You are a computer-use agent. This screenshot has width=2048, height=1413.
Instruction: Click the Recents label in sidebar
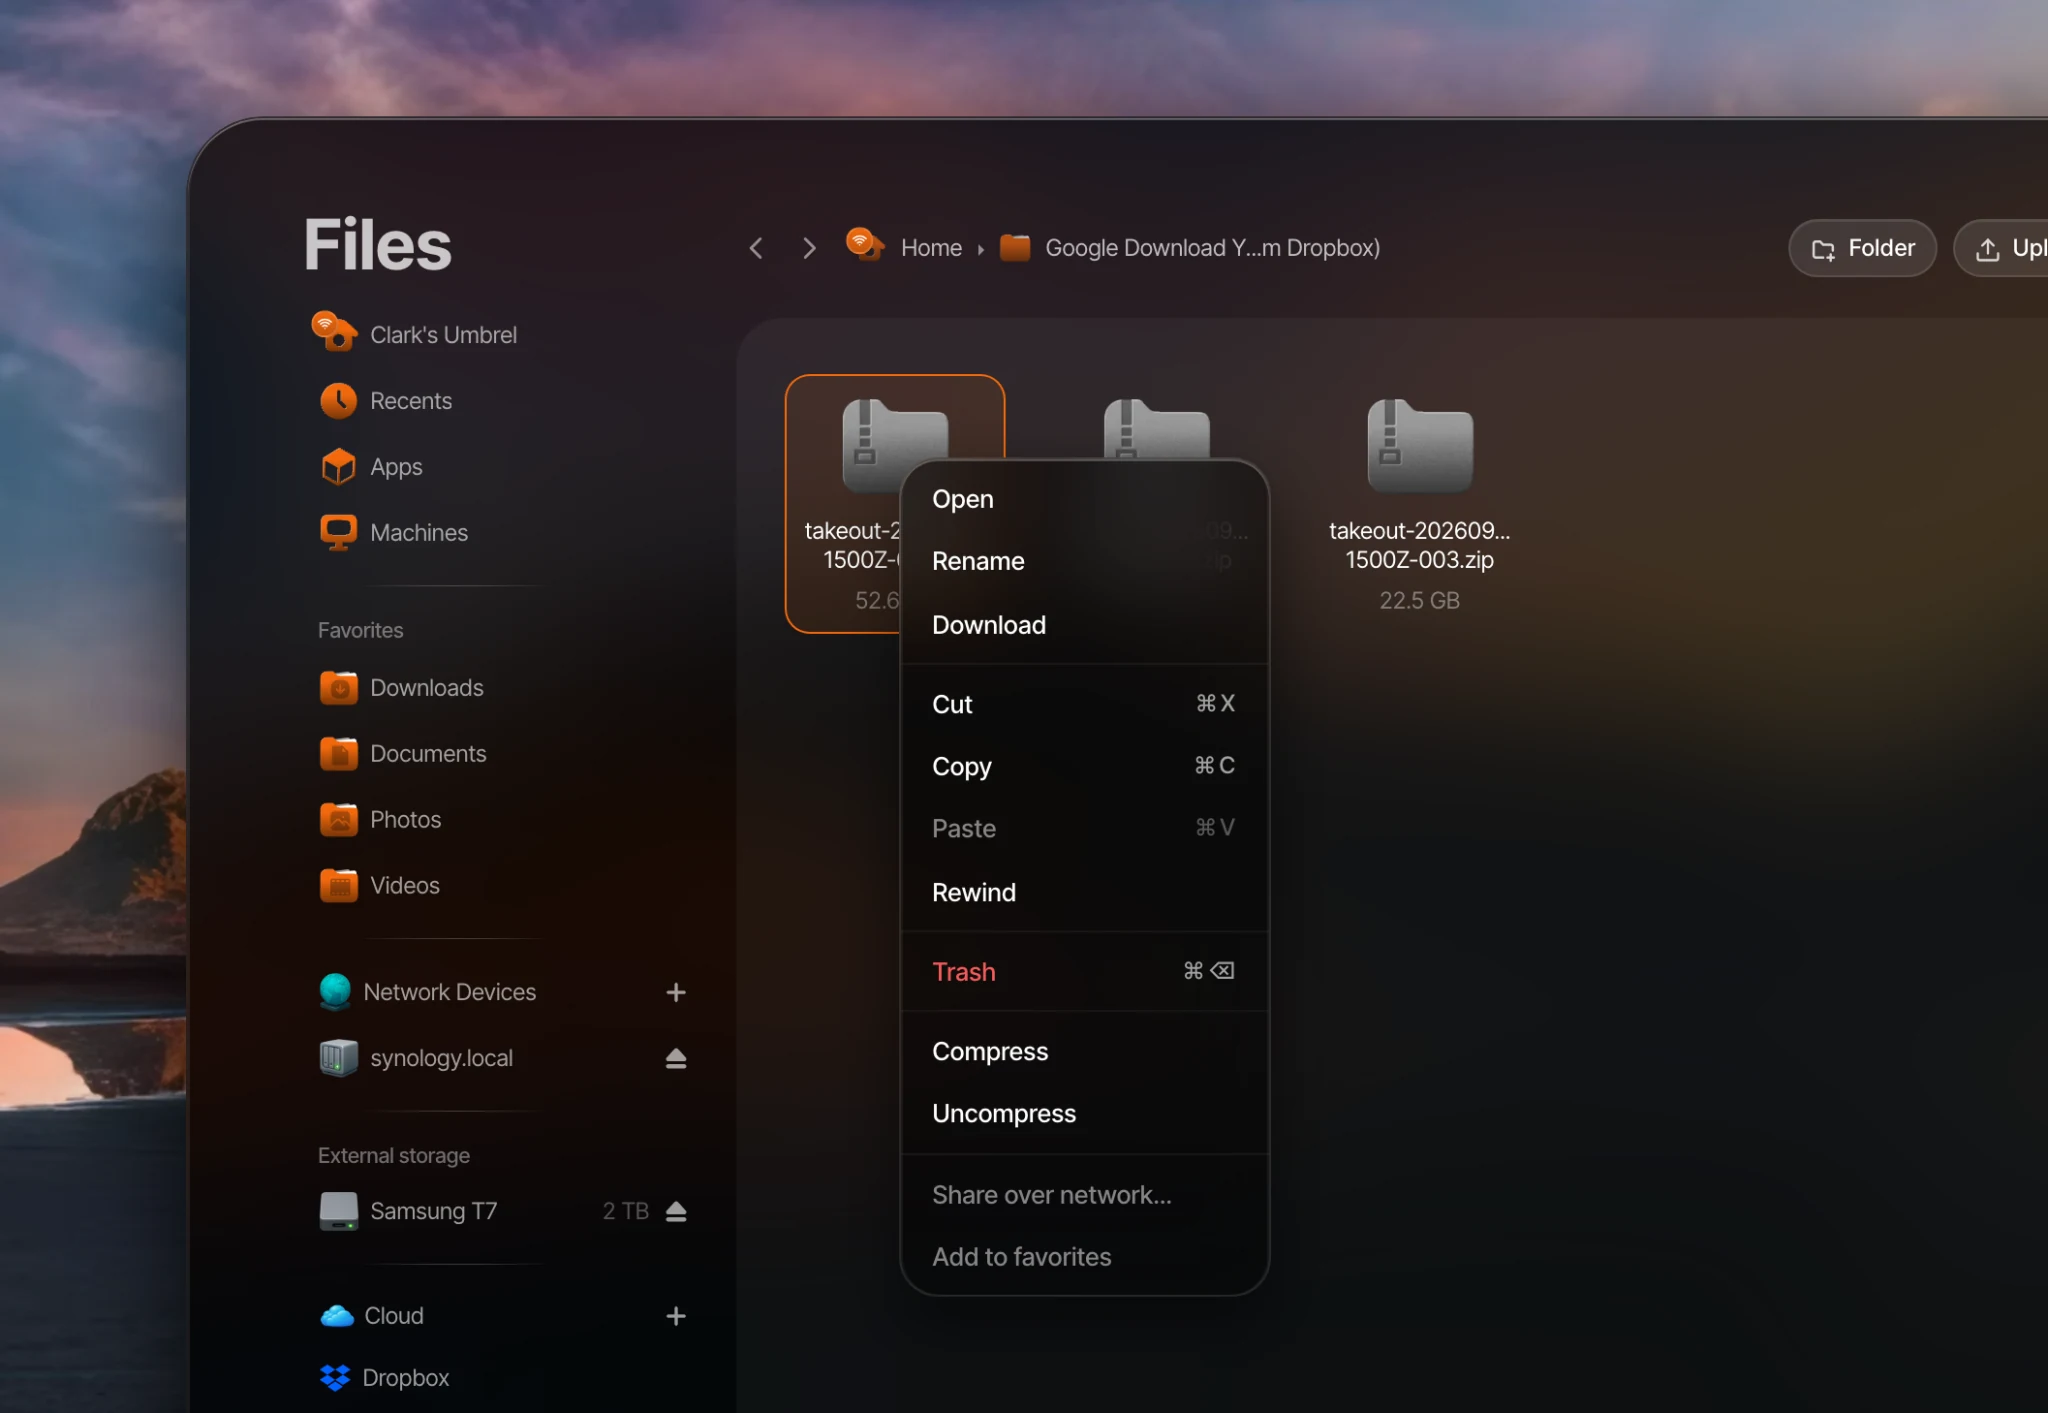[411, 401]
